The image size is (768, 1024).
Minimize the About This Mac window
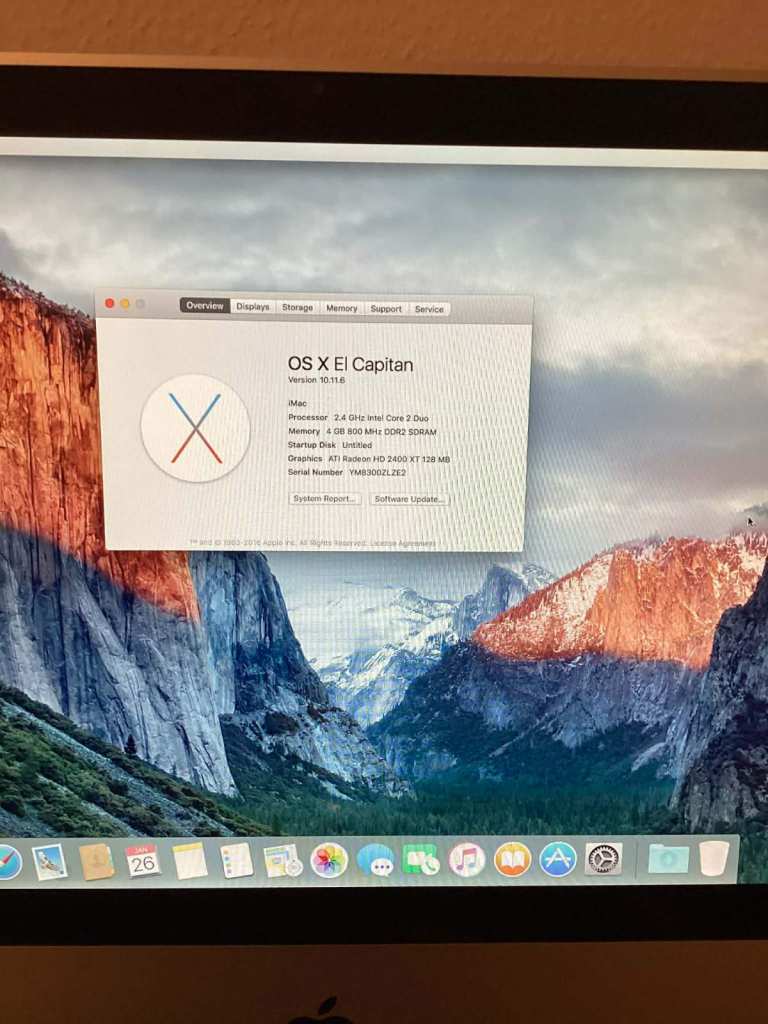point(125,304)
